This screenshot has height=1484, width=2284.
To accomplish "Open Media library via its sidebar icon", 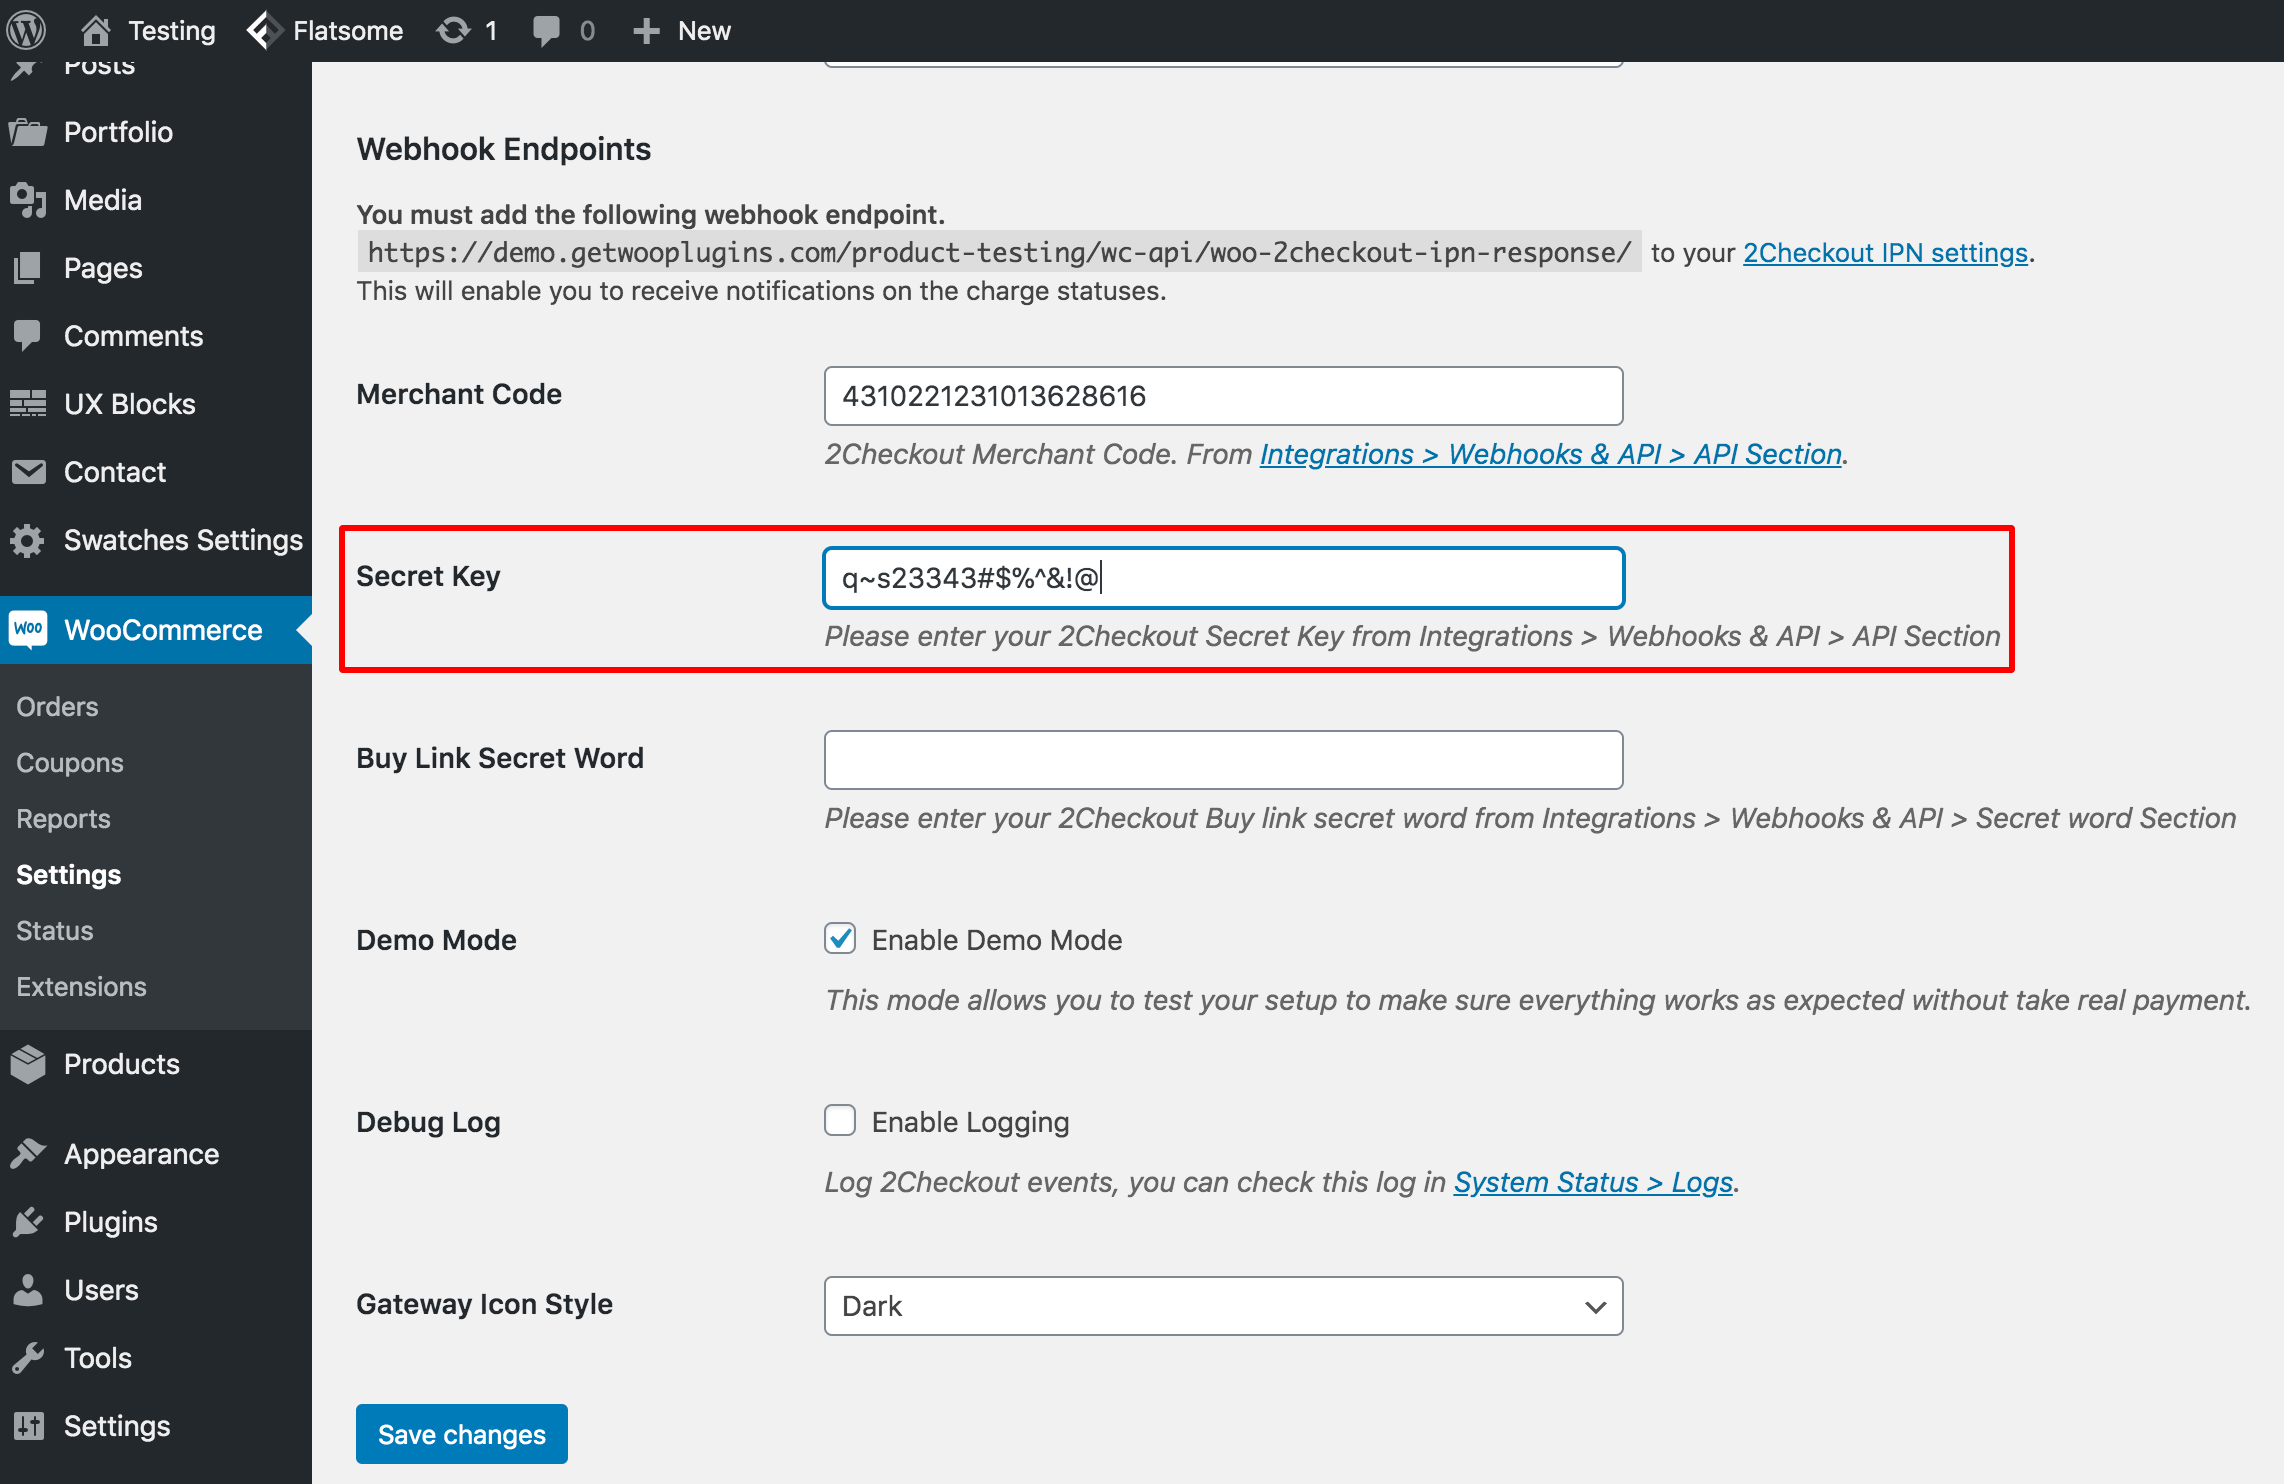I will [28, 200].
